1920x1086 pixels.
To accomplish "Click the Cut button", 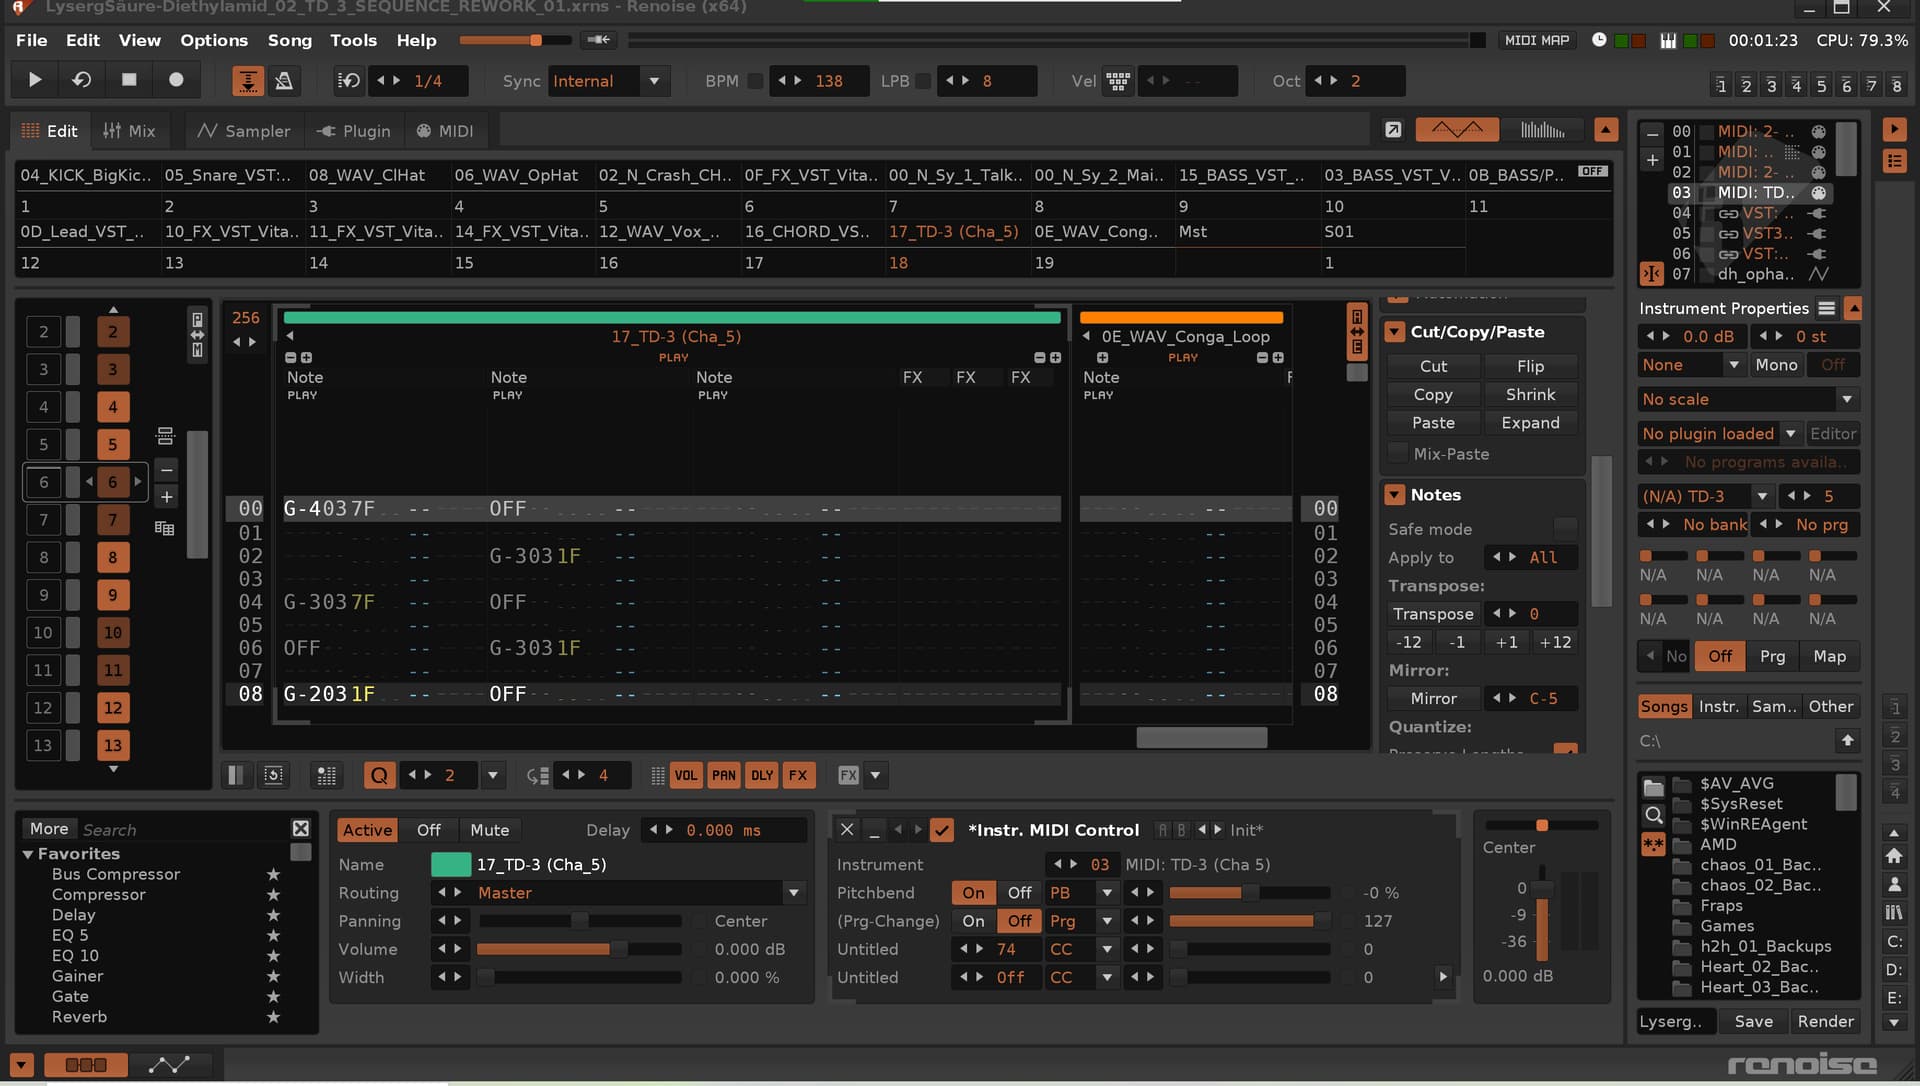I will (1433, 366).
